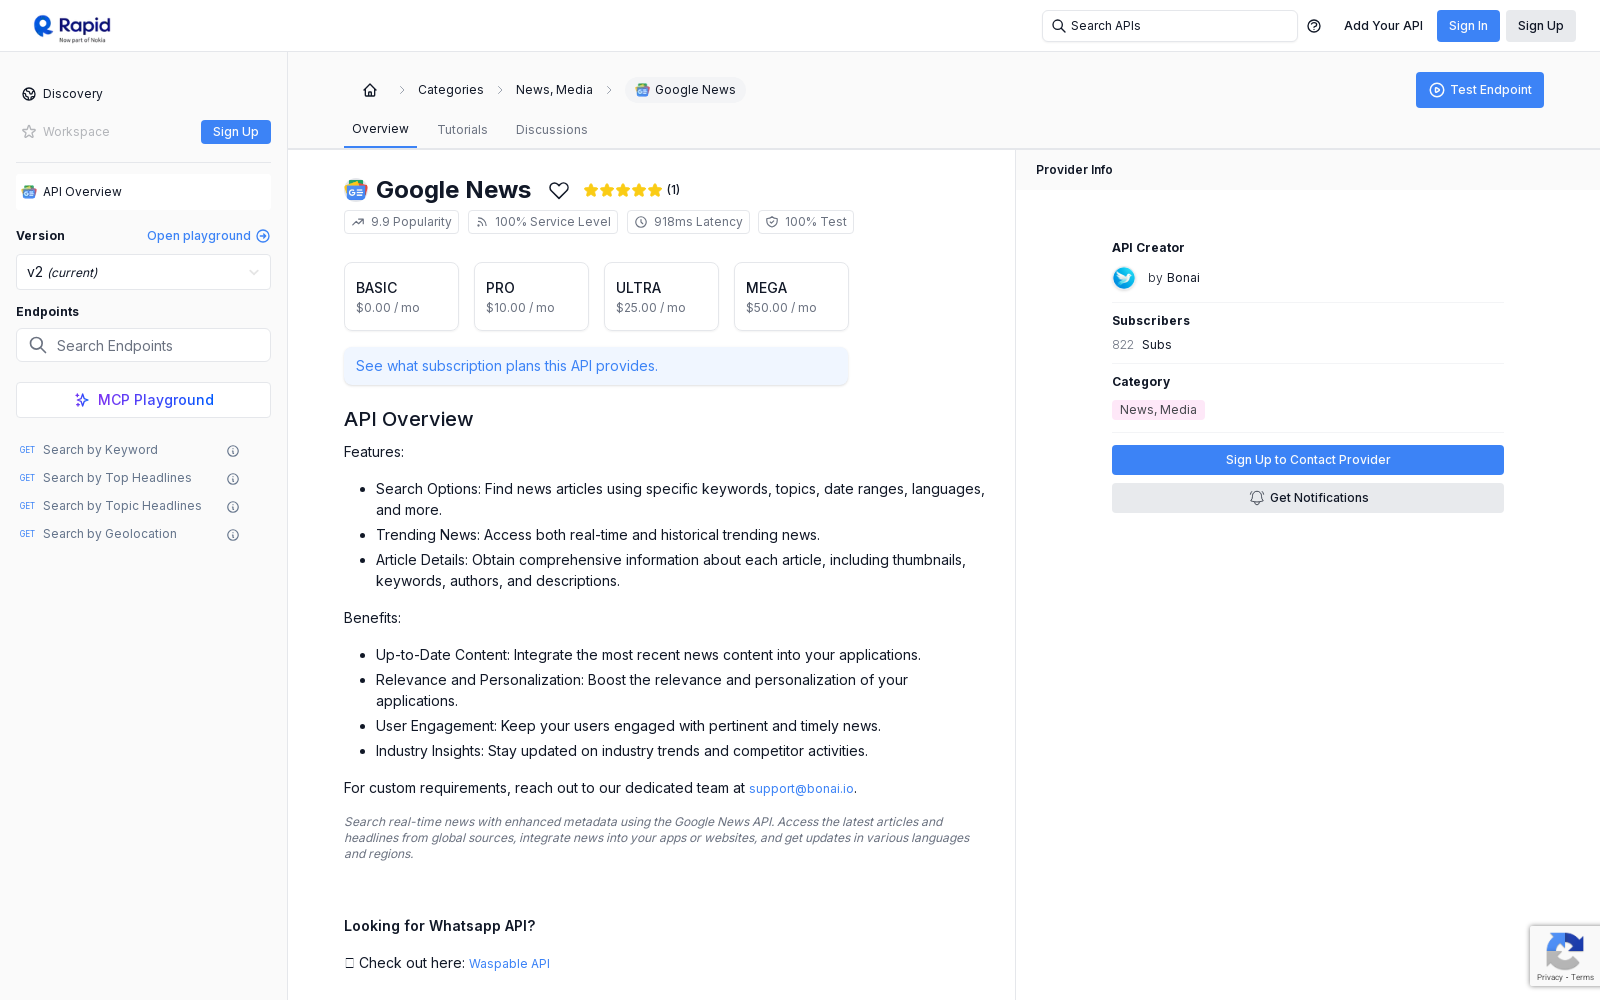Focus the Search APIs field

tap(1170, 26)
